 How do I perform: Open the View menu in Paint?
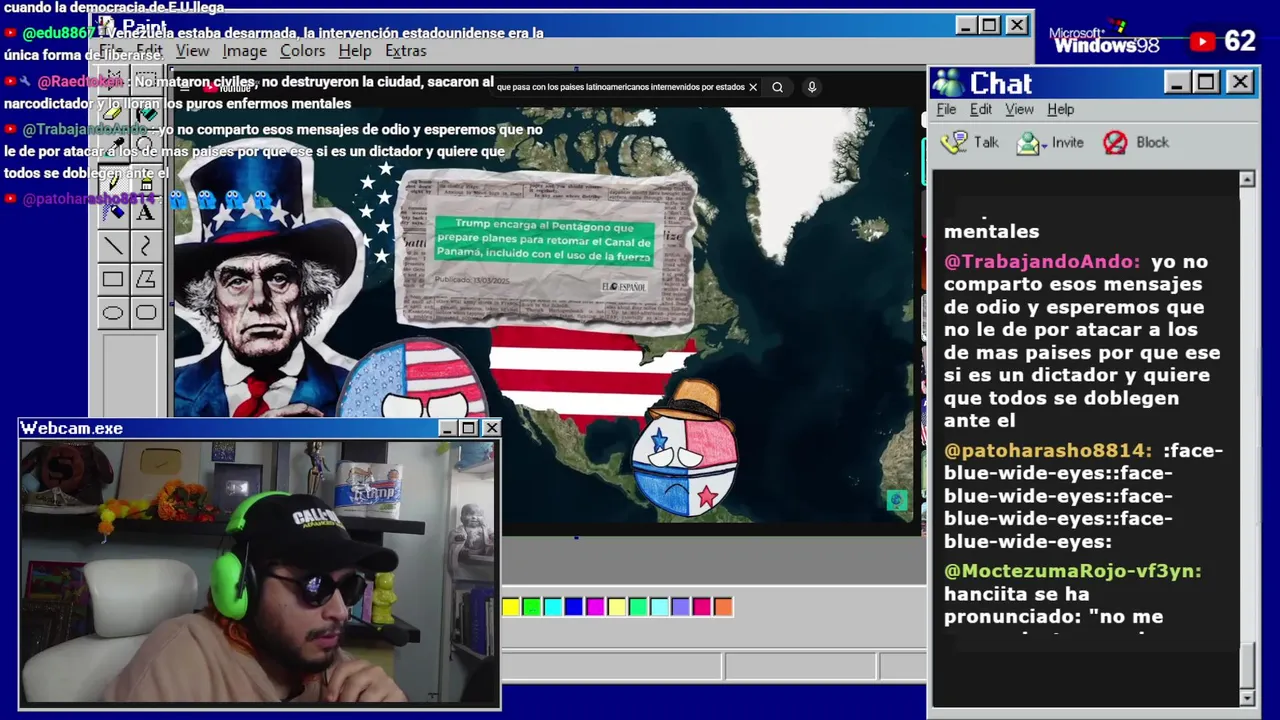pos(192,51)
